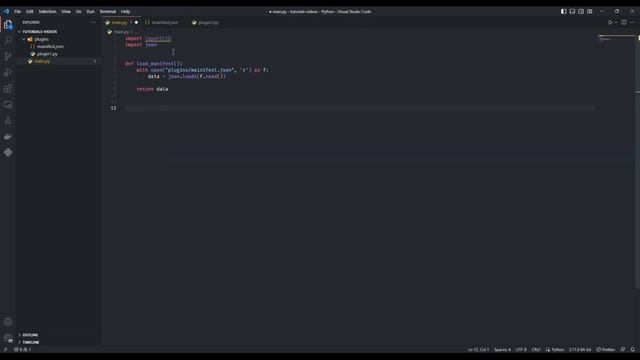Close the unsaved main.py tab dot

pyautogui.click(x=136, y=22)
